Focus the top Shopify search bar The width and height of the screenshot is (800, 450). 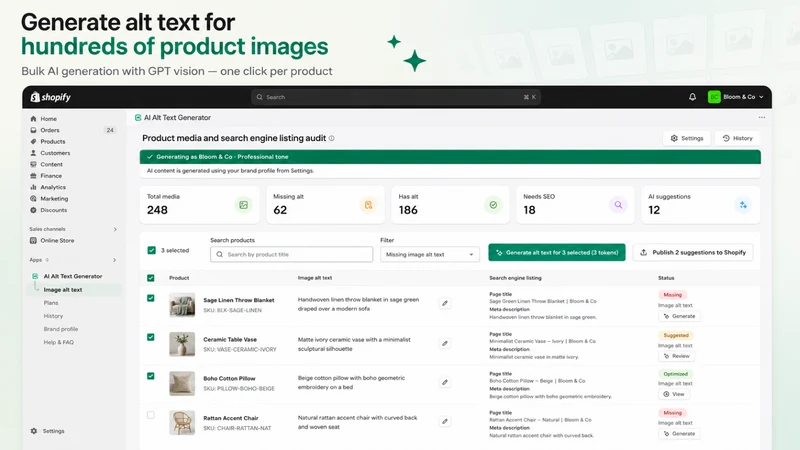click(396, 97)
